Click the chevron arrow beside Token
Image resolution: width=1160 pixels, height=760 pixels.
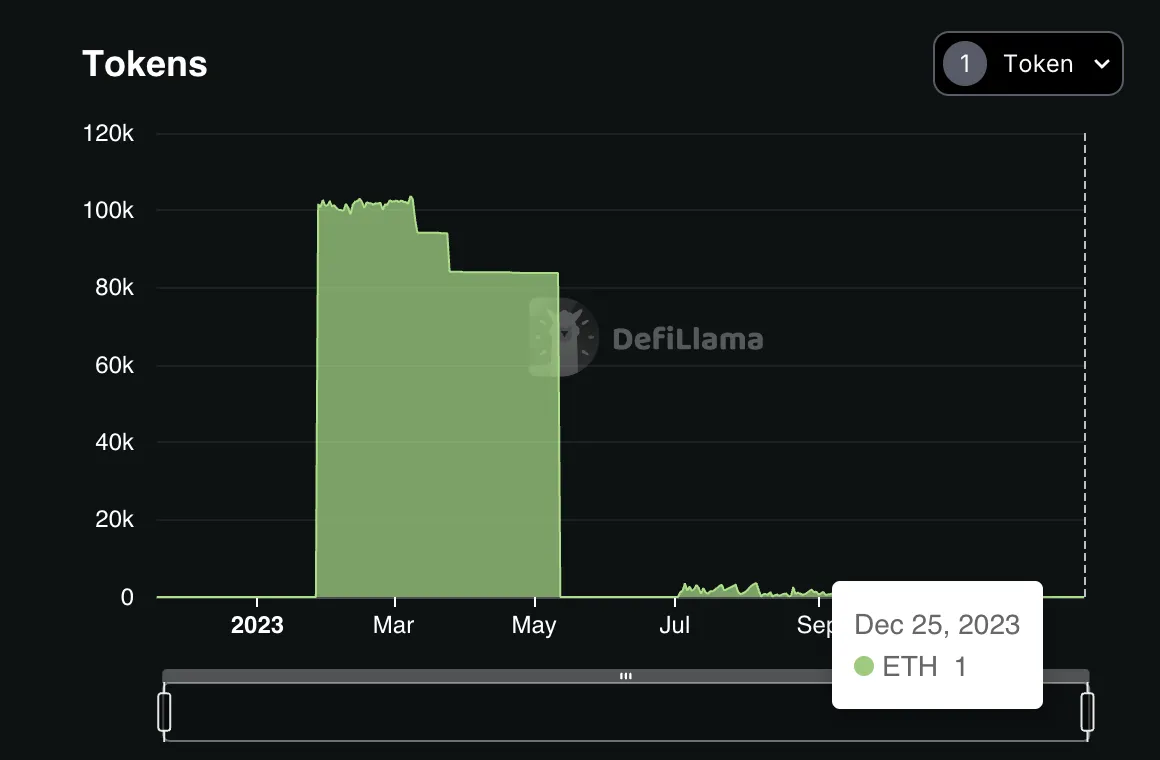tap(1102, 64)
